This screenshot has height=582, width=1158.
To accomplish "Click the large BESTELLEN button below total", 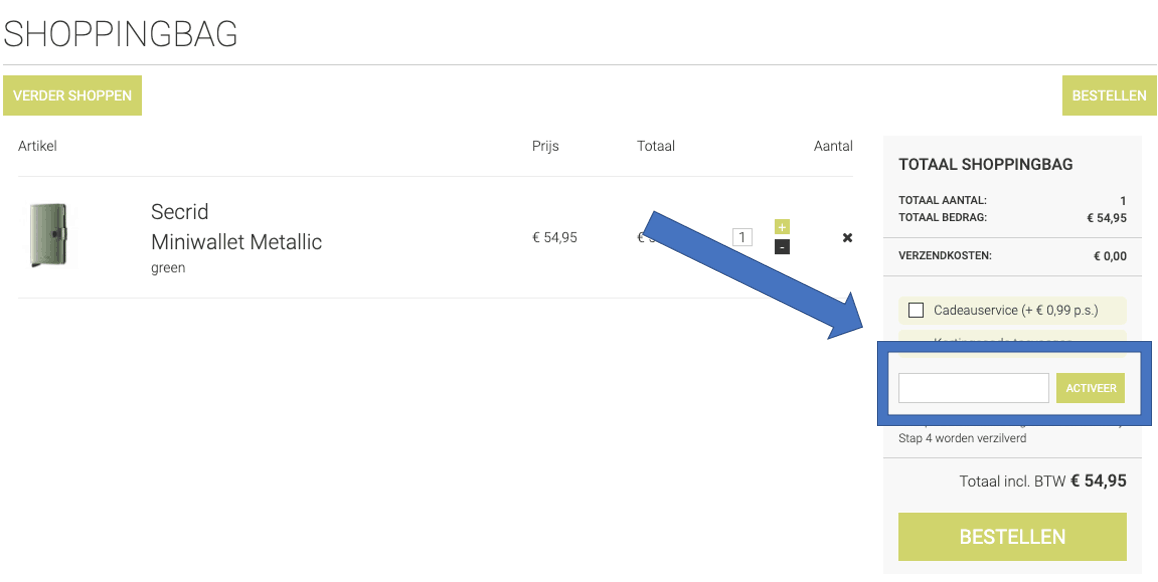I will click(x=1012, y=537).
